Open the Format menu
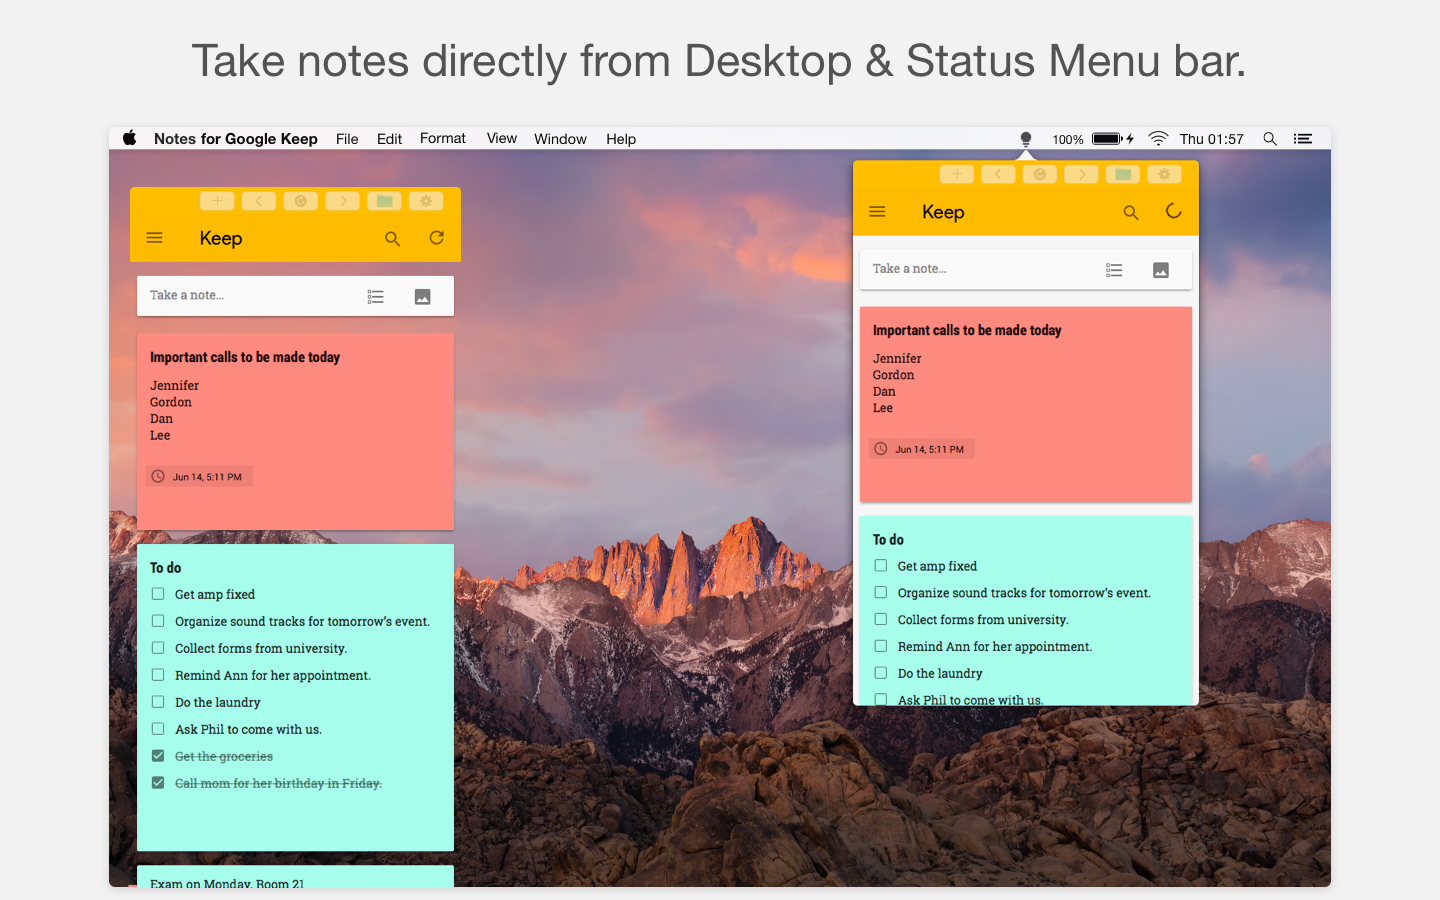The width and height of the screenshot is (1440, 900). click(443, 138)
